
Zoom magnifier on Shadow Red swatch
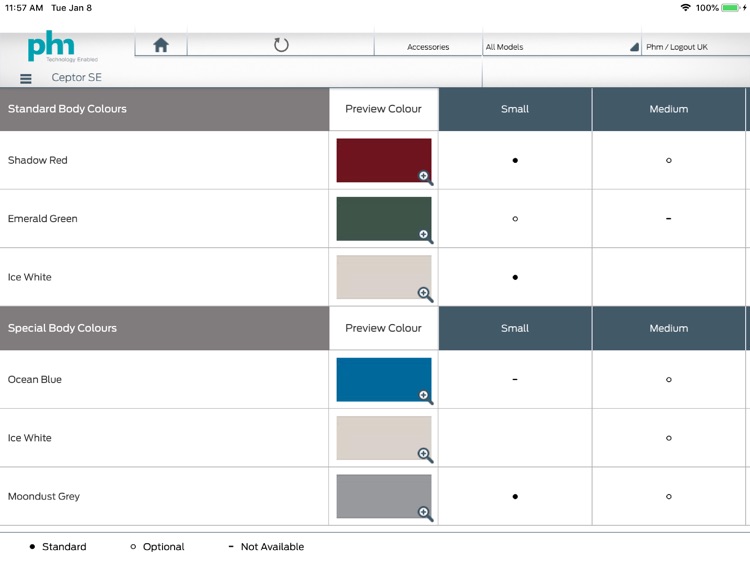pos(425,177)
